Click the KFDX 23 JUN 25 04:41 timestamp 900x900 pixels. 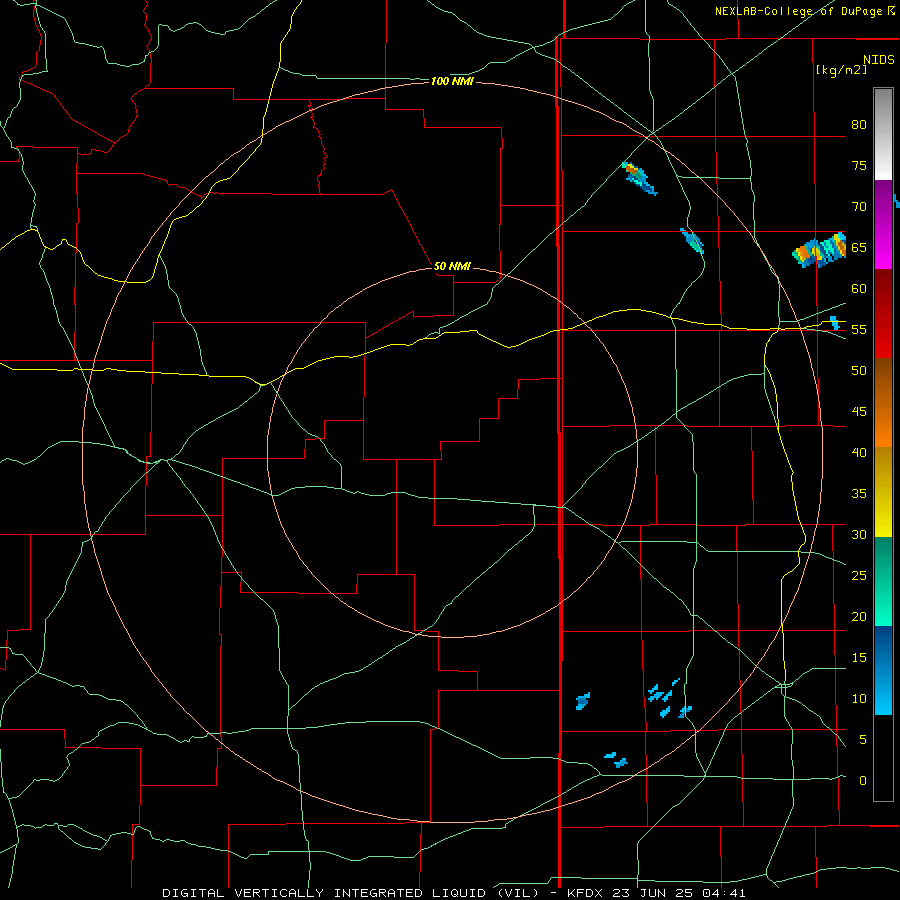tap(656, 893)
